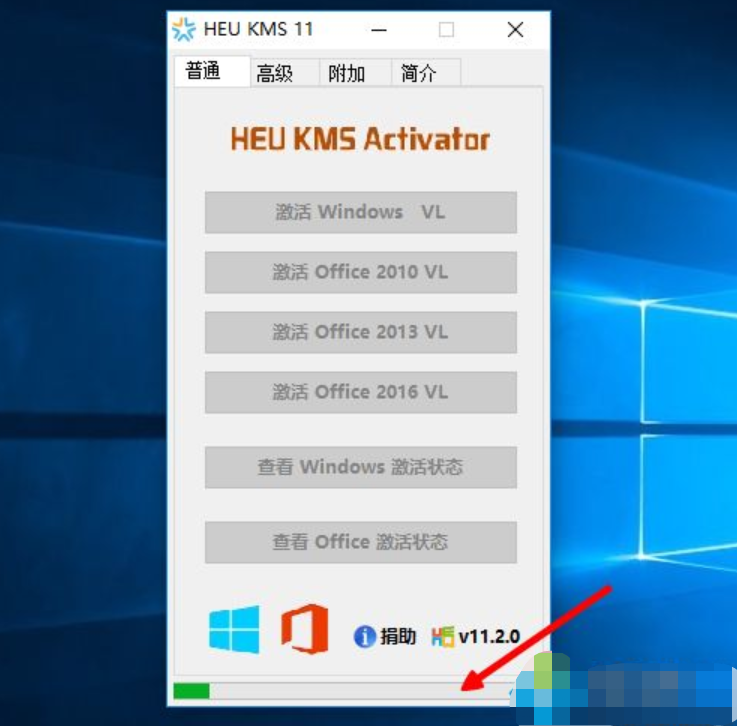Close the HEU KMS 11 window
The width and height of the screenshot is (737, 726).
[516, 30]
